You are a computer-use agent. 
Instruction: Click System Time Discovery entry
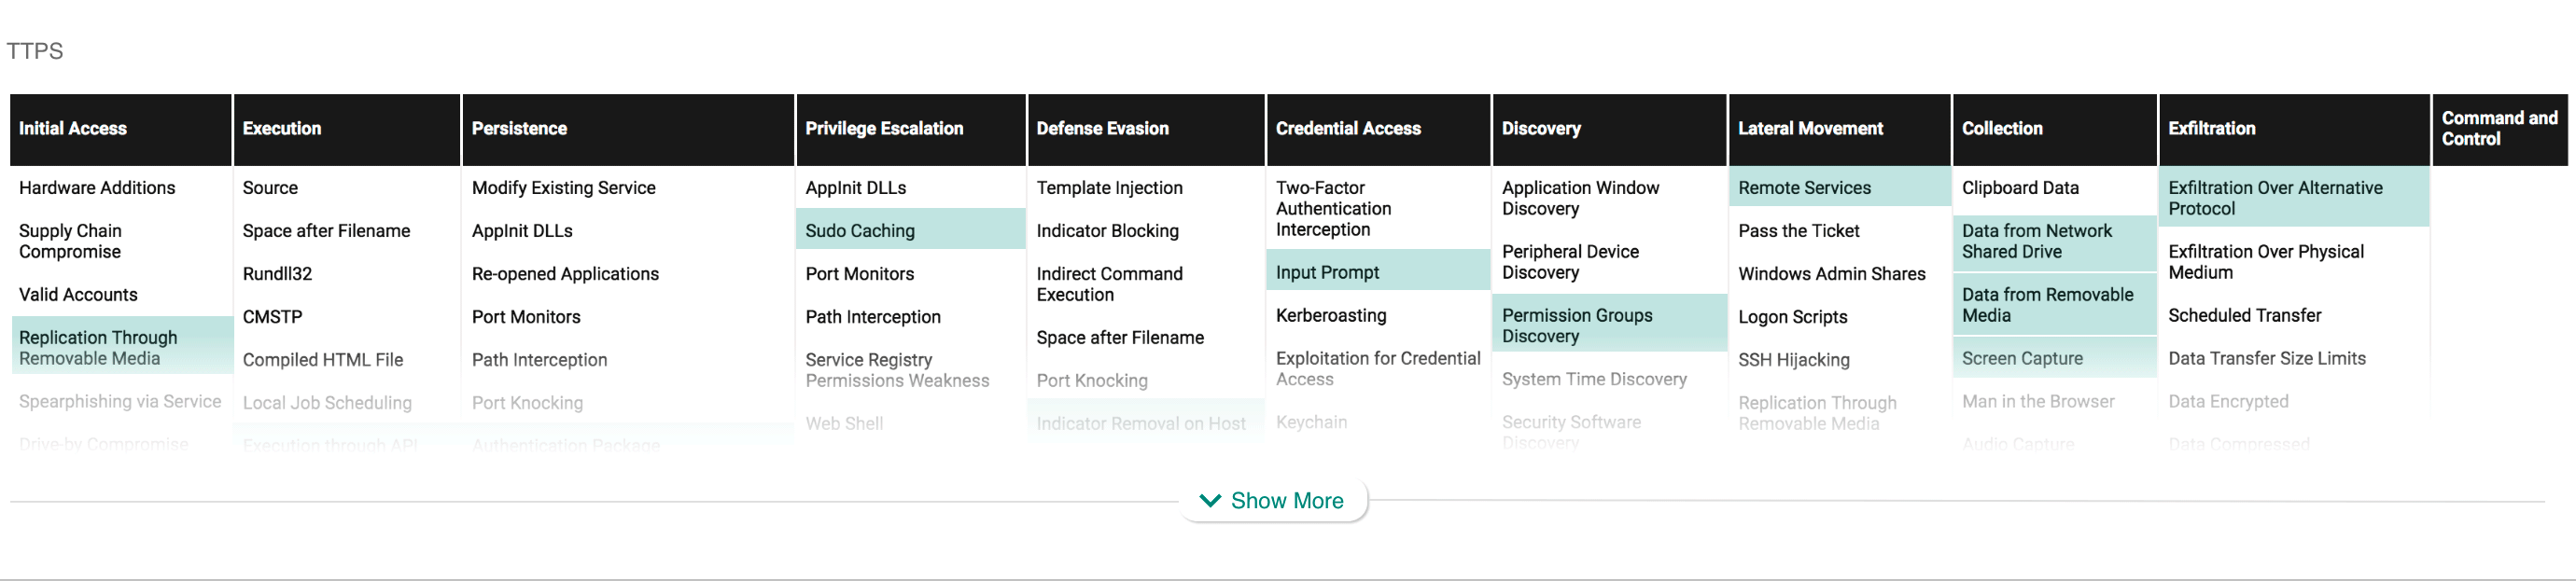(1594, 380)
